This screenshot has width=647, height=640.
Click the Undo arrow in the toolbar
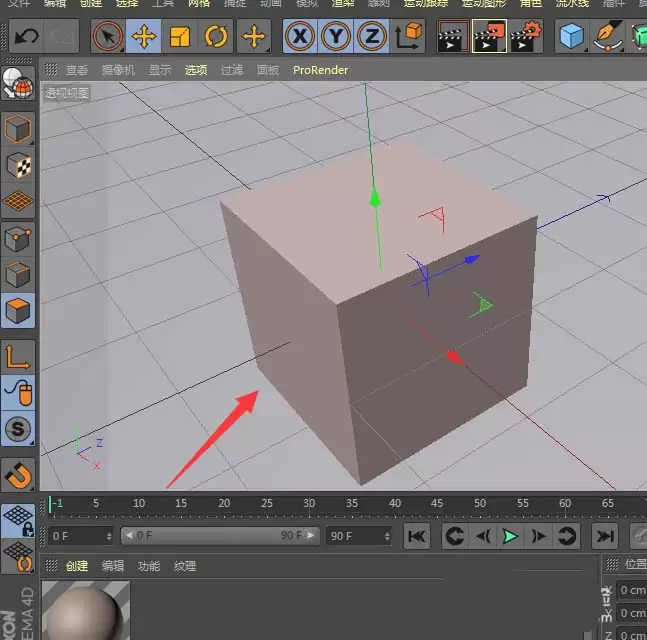point(26,36)
